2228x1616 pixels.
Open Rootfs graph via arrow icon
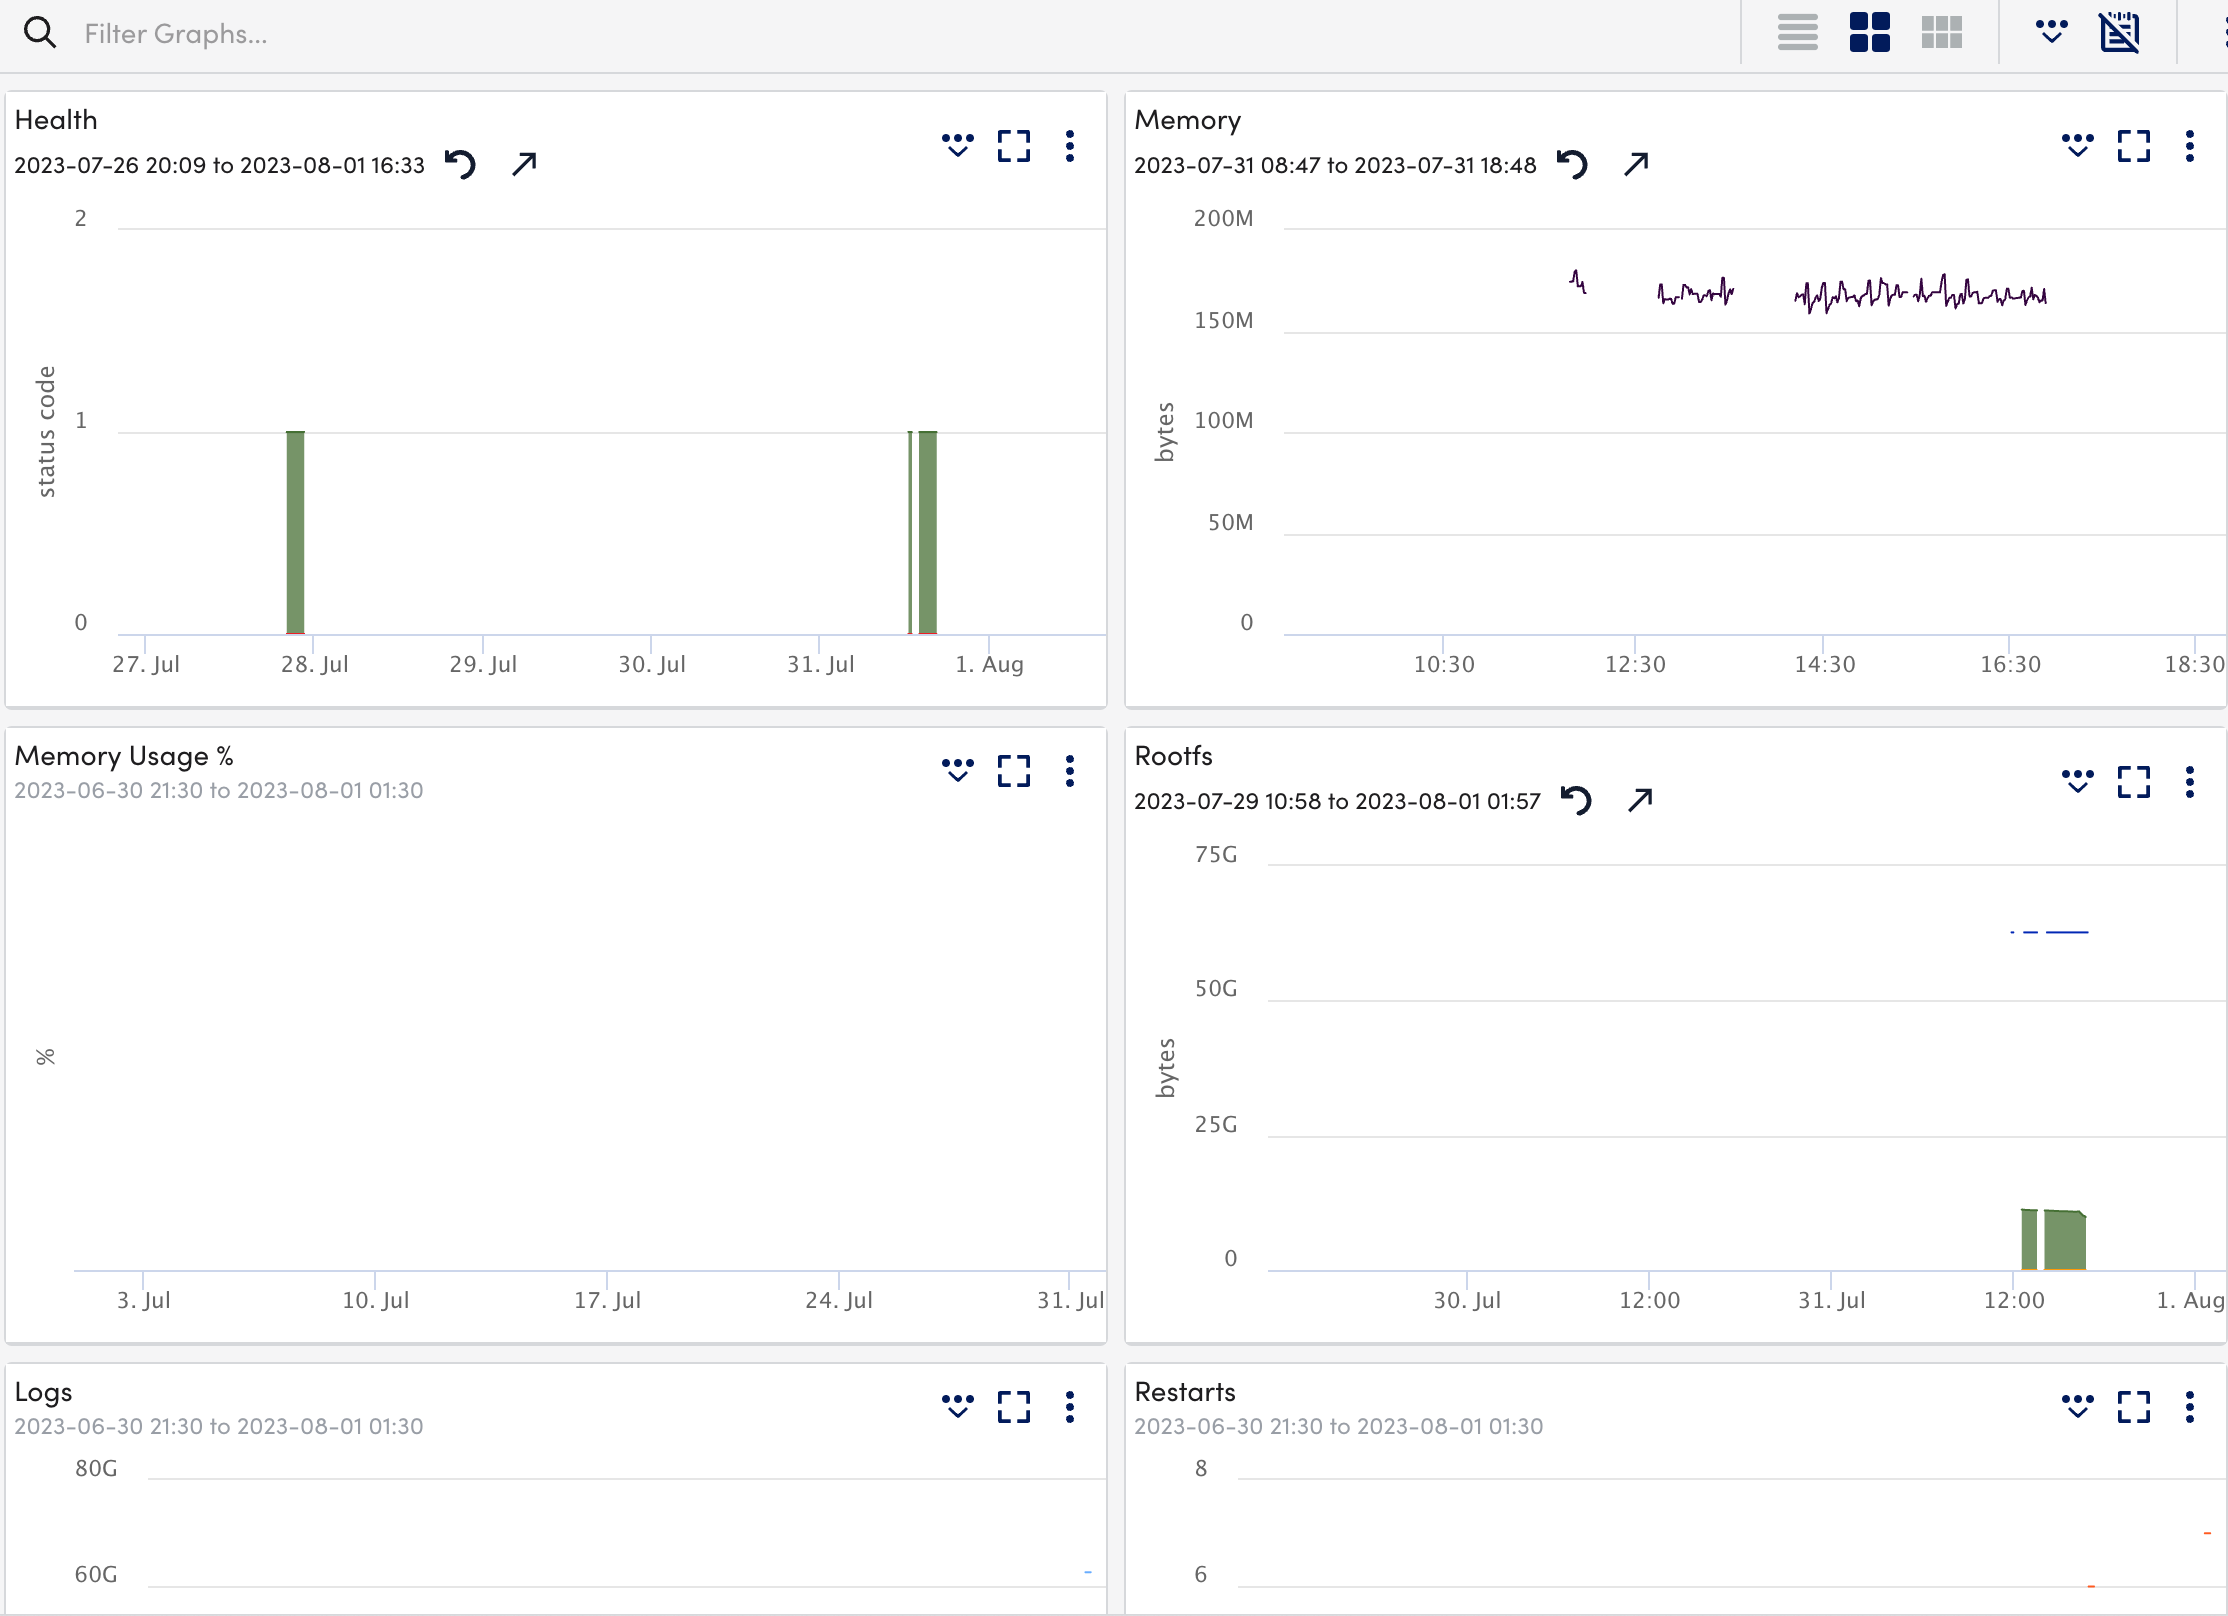point(1640,800)
